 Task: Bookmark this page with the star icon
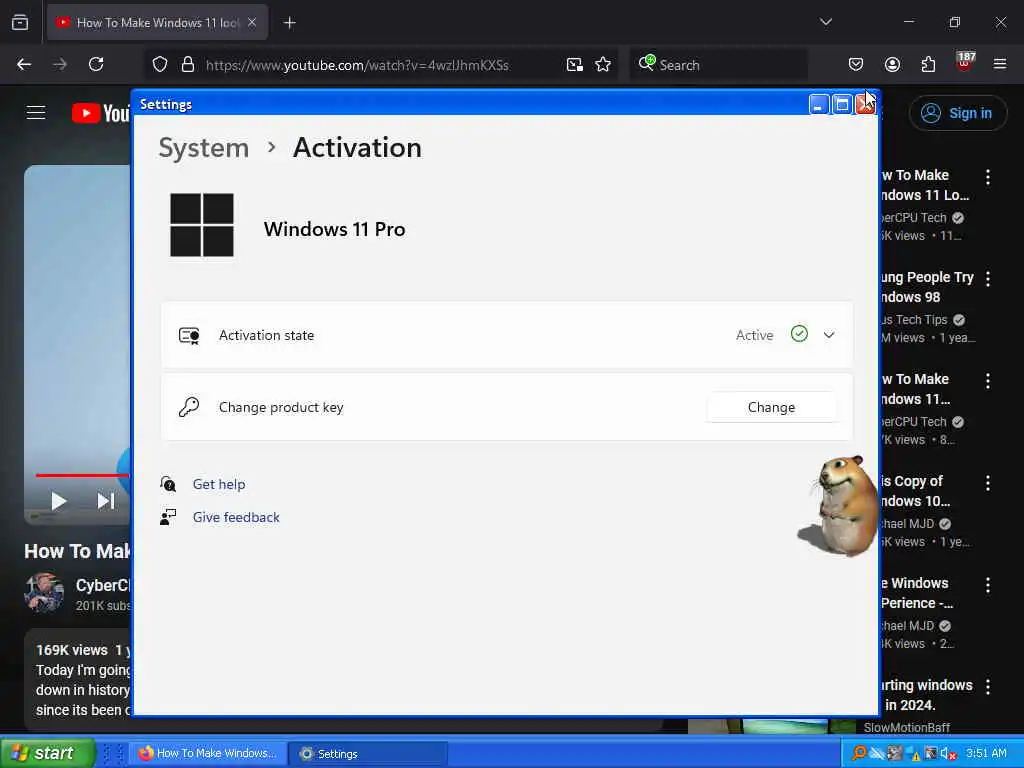(x=603, y=65)
